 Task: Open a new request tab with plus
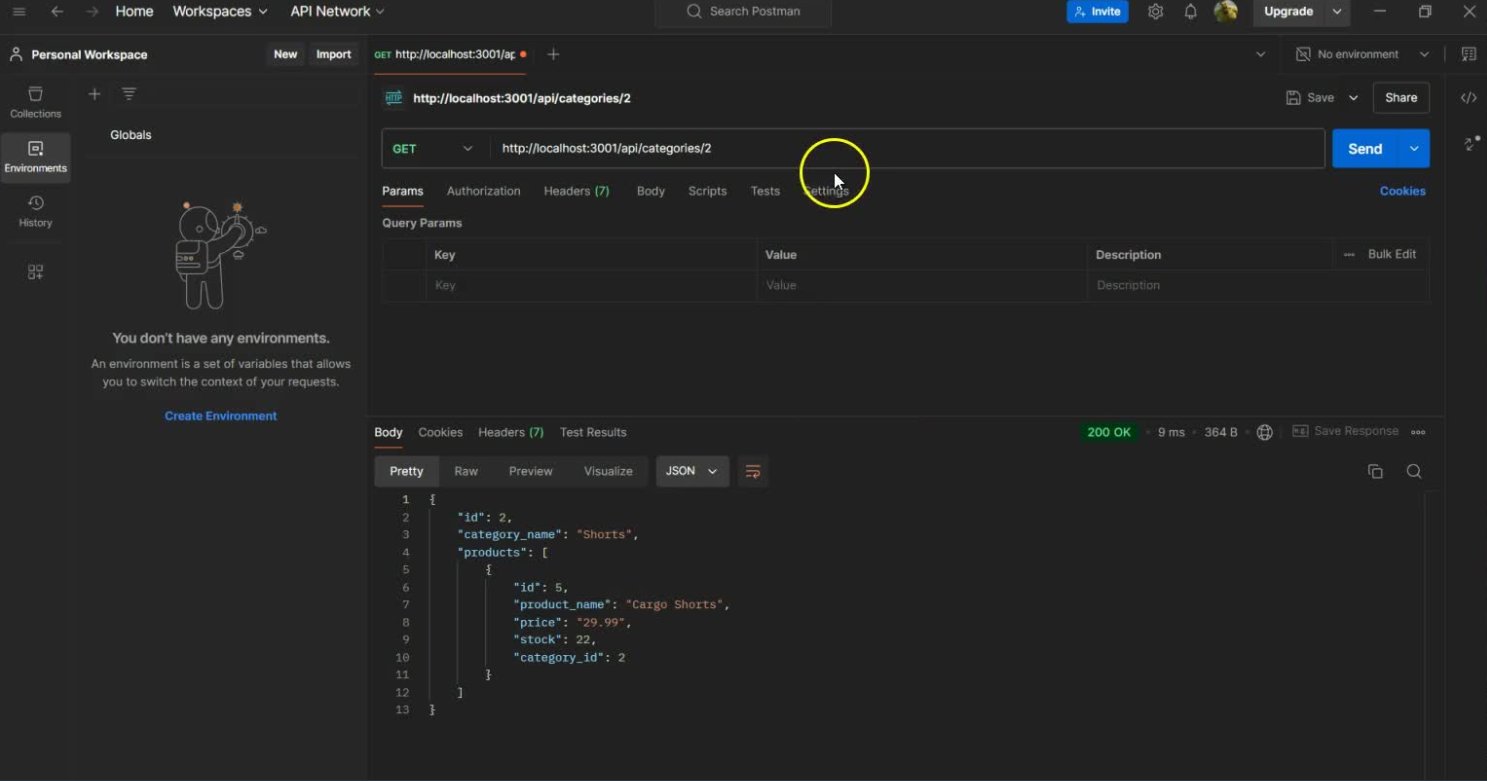(x=553, y=54)
